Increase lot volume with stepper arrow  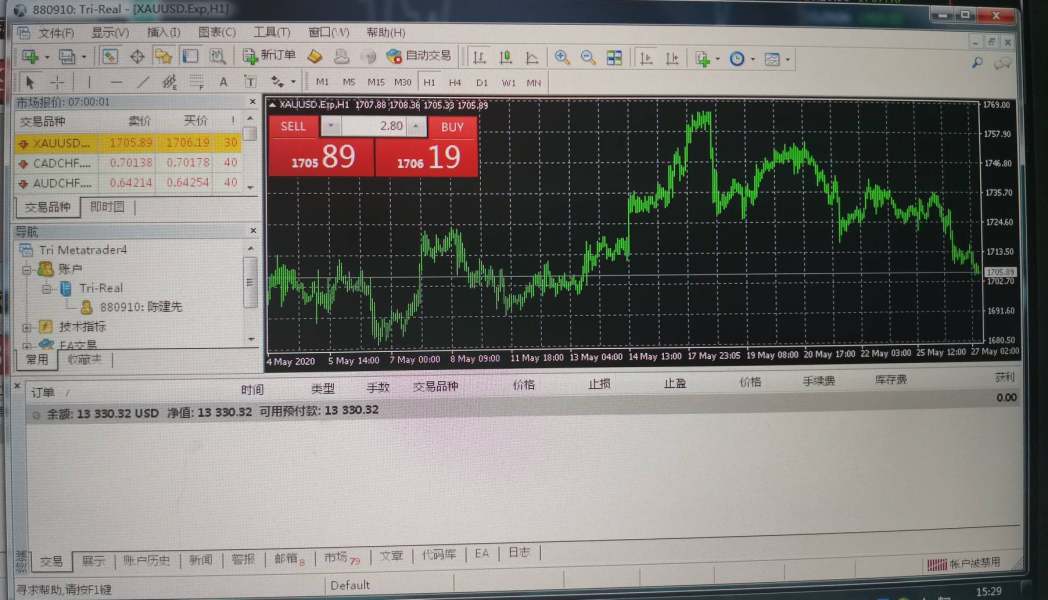pos(416,126)
